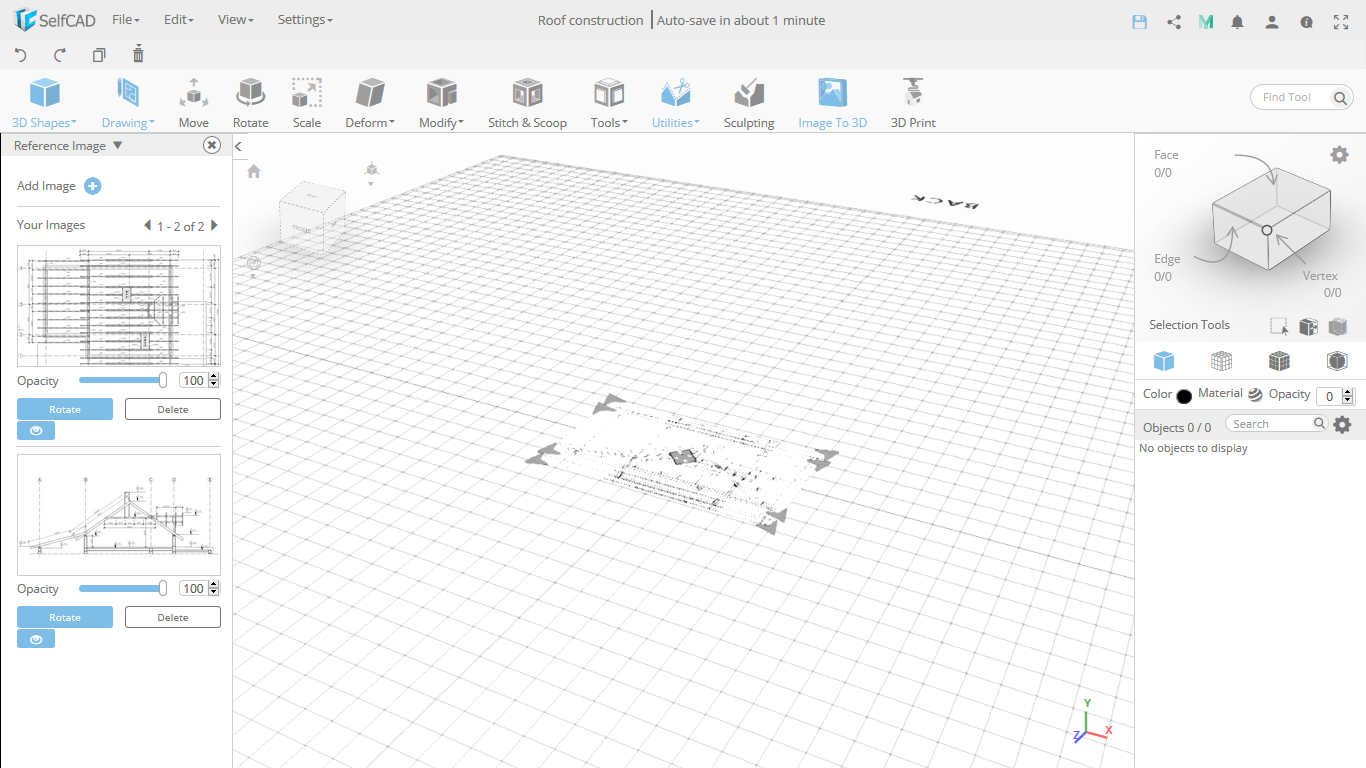
Task: Go to next images page arrow
Action: pyautogui.click(x=214, y=226)
